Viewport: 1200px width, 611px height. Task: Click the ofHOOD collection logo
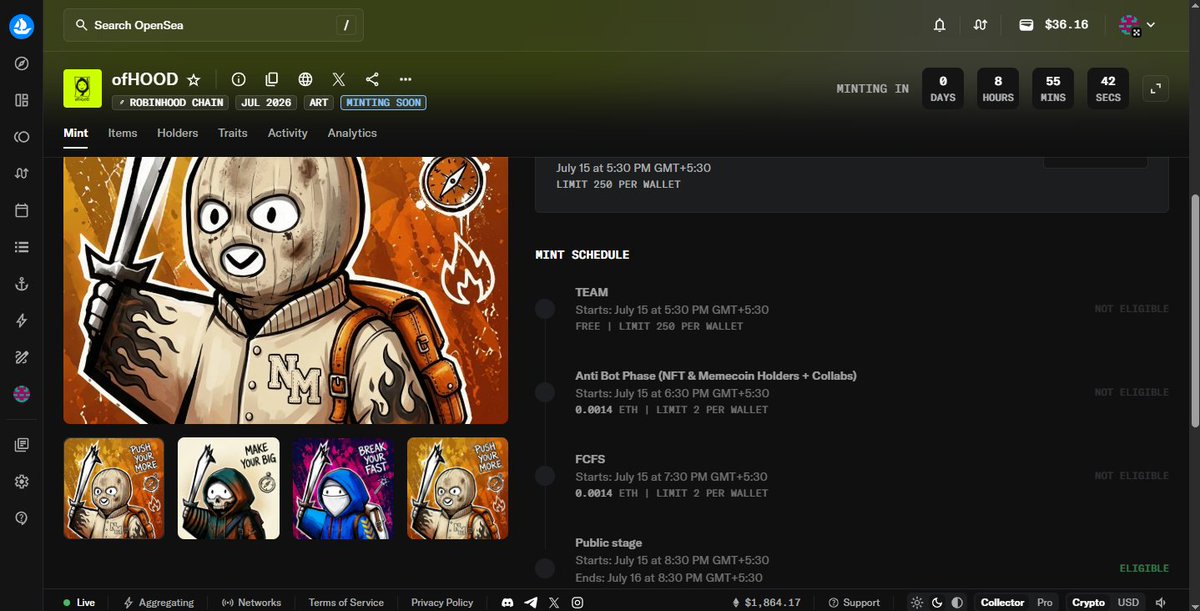click(x=82, y=88)
